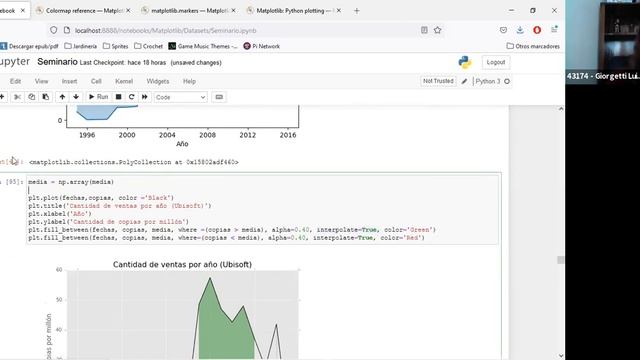The height and width of the screenshot is (360, 640).
Task: Close the matplotlib.markers tab
Action: coord(233,11)
